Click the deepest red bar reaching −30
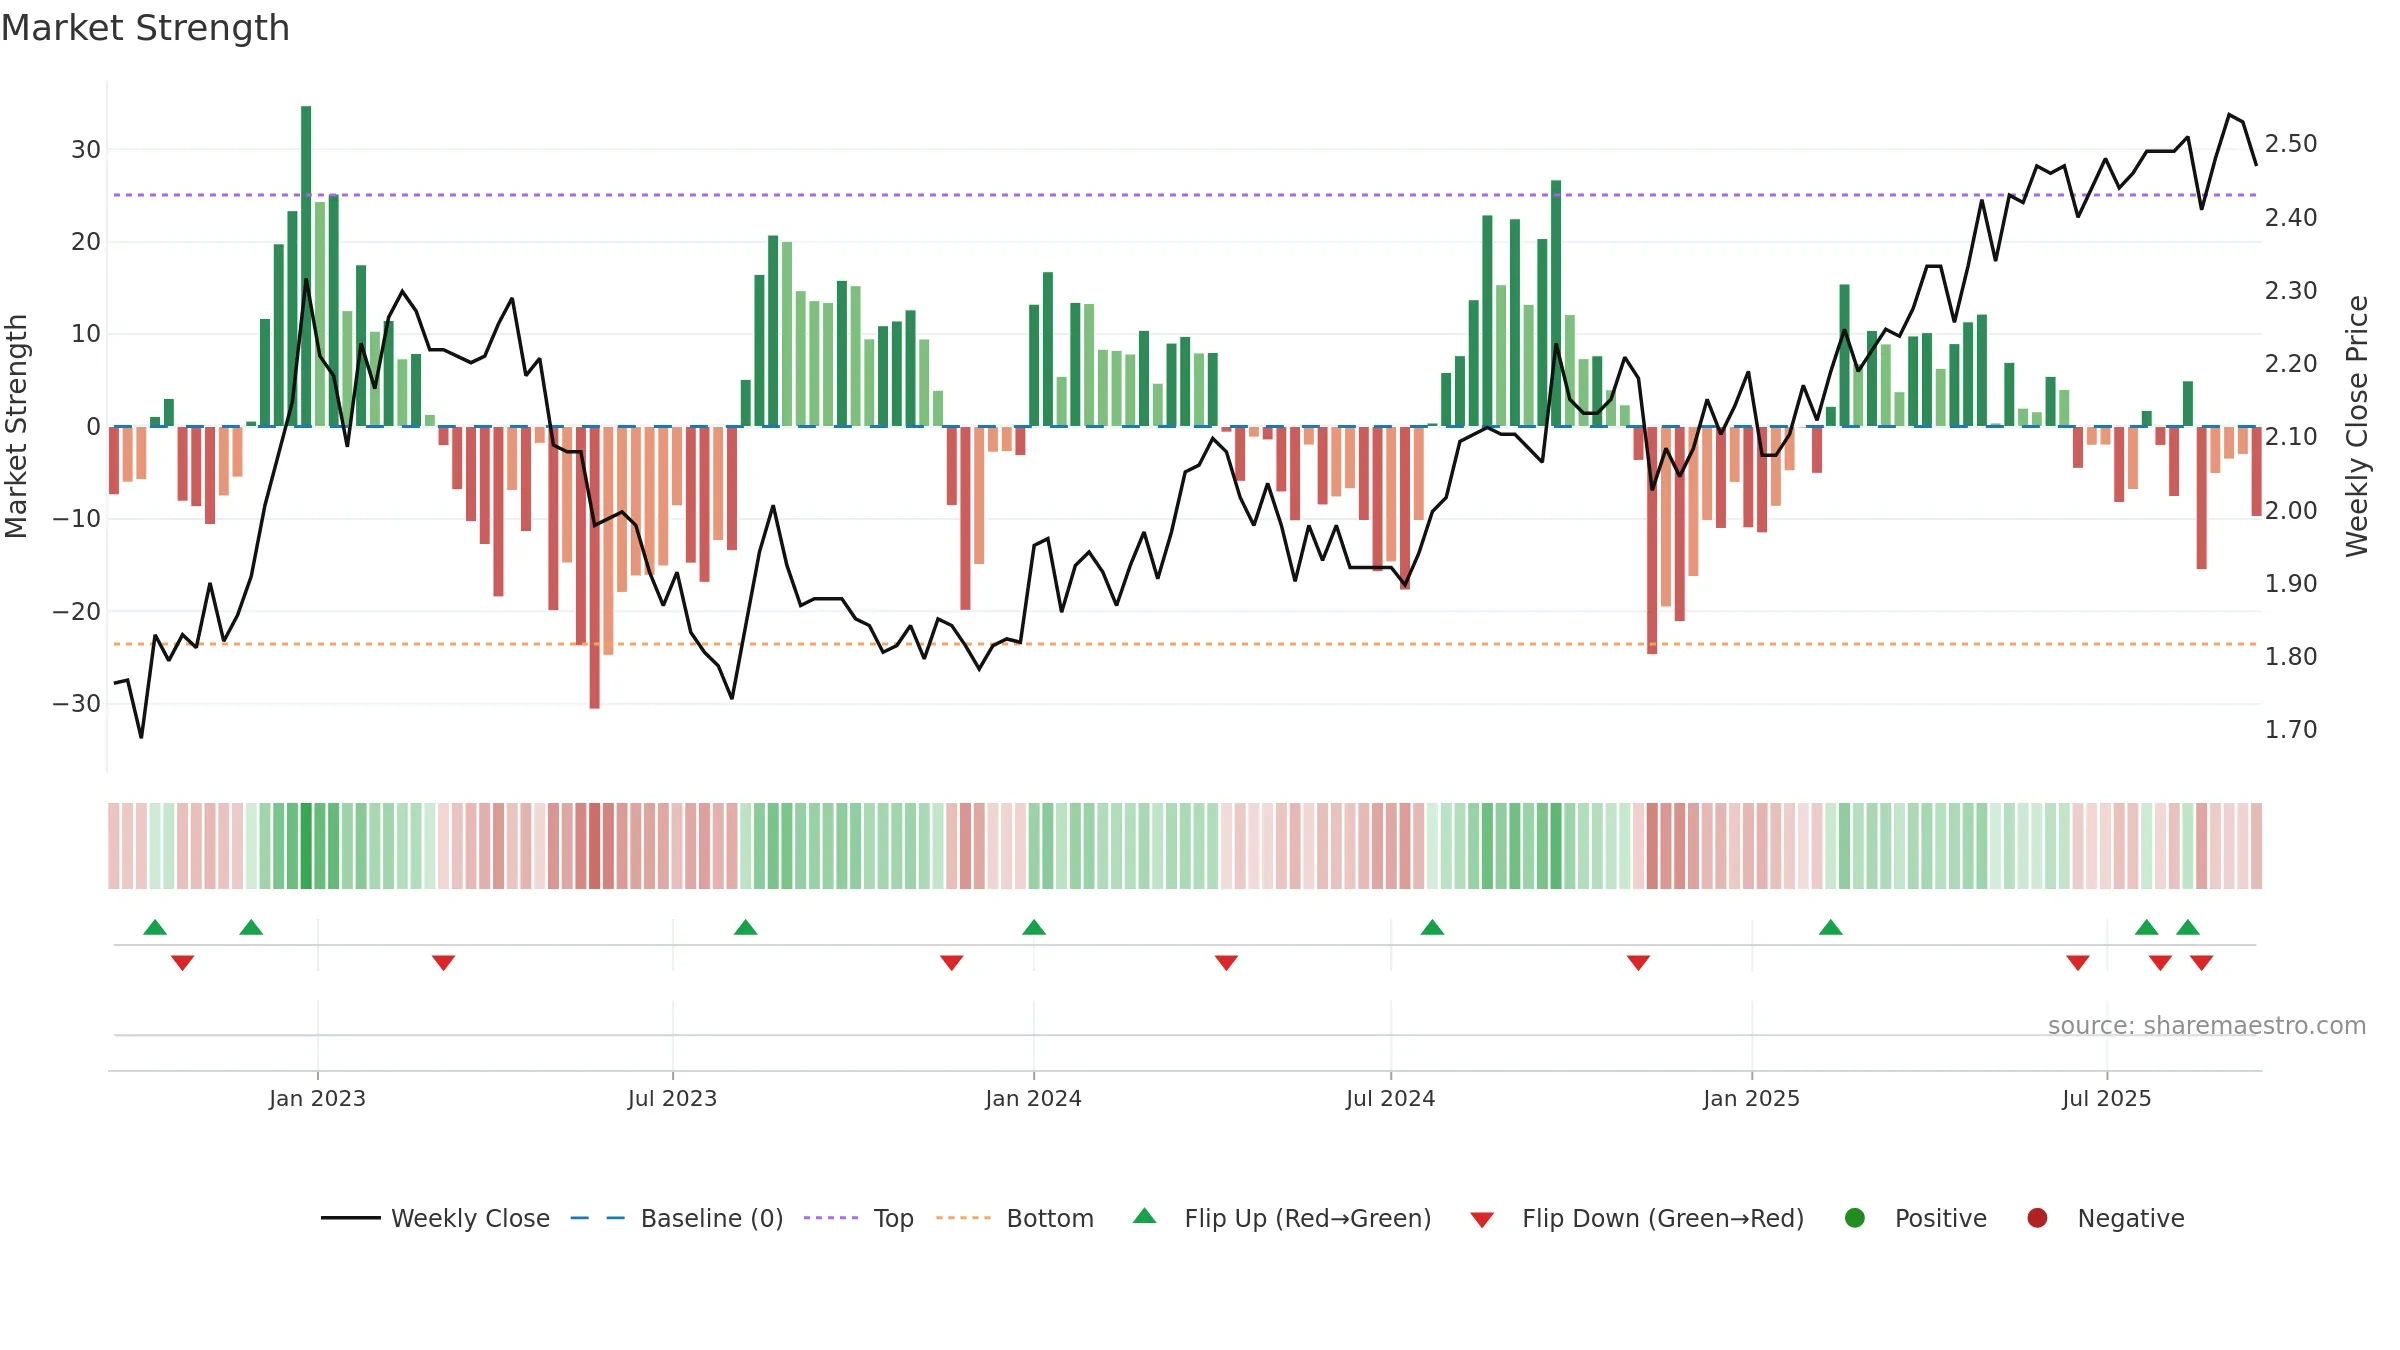This screenshot has width=2400, height=1350. click(x=595, y=567)
